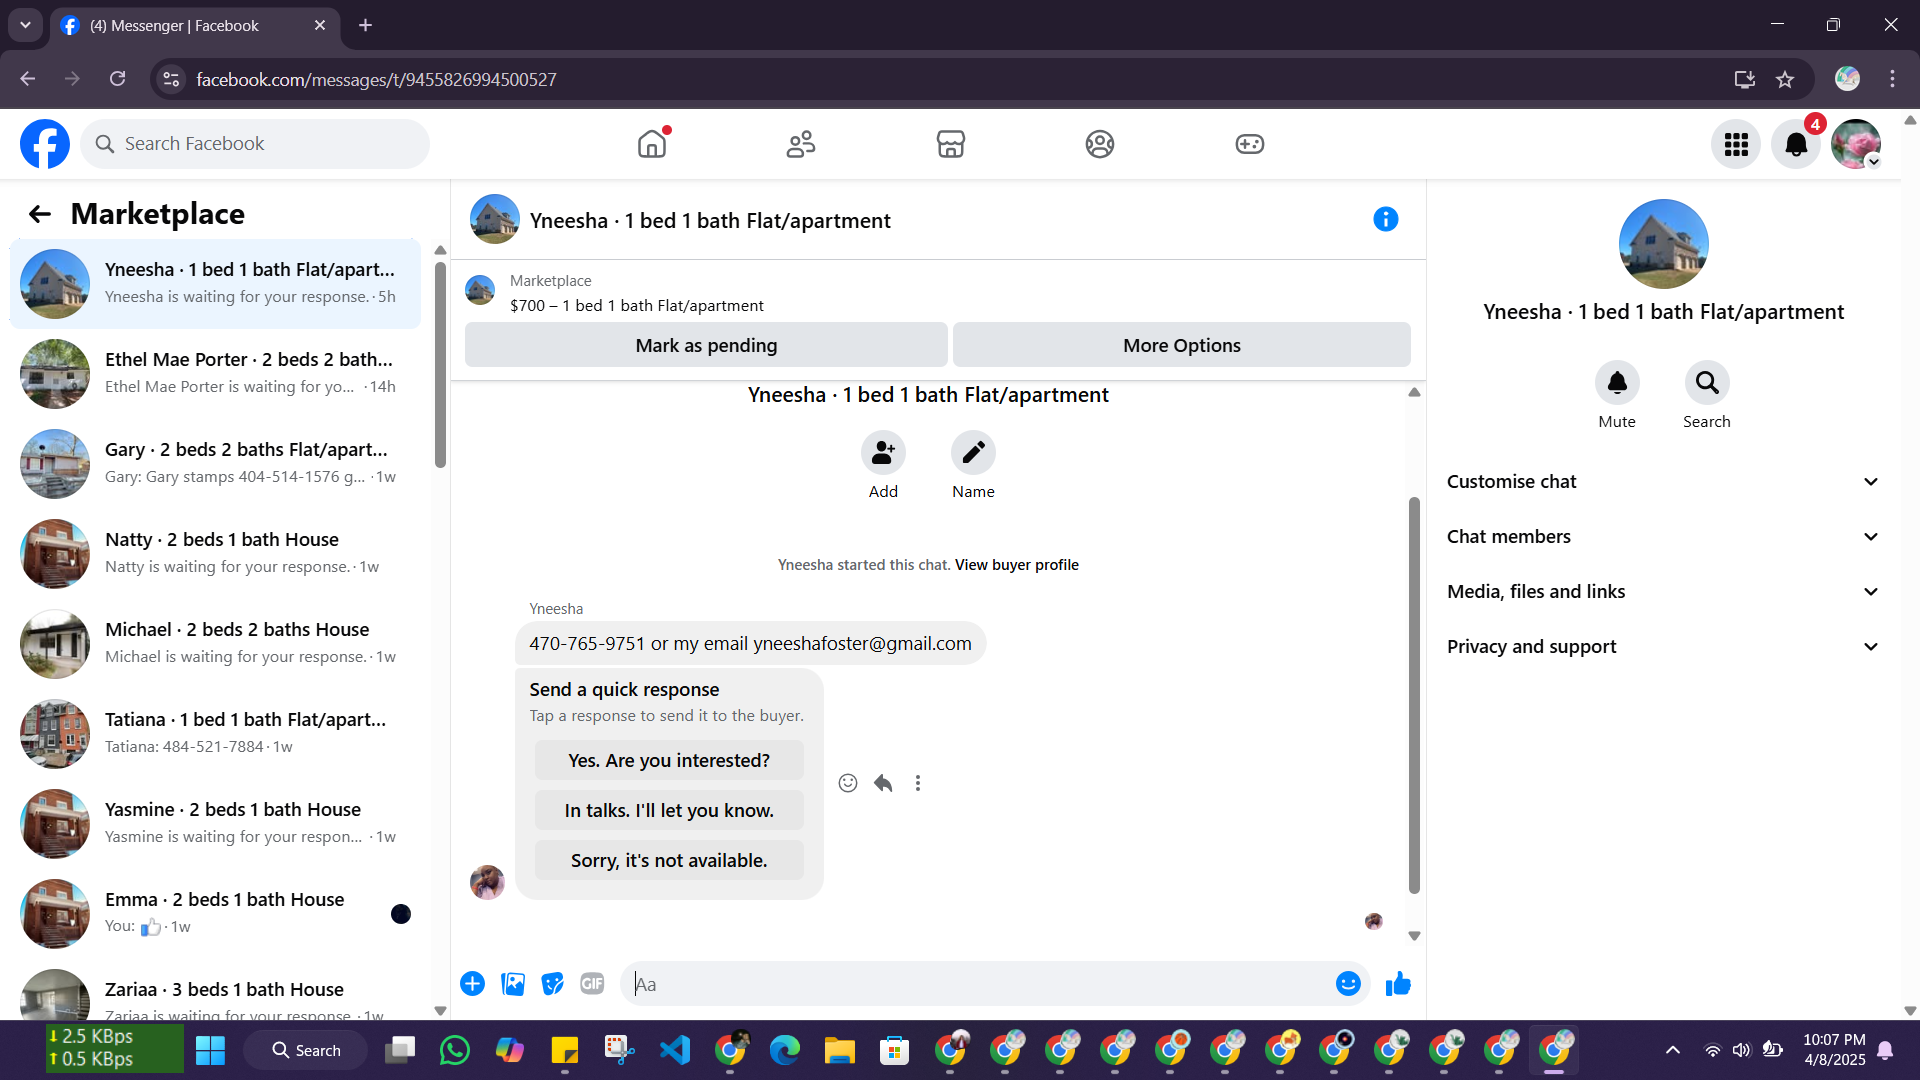This screenshot has height=1080, width=1920.
Task: Mute this conversation with bell button
Action: coord(1616,383)
